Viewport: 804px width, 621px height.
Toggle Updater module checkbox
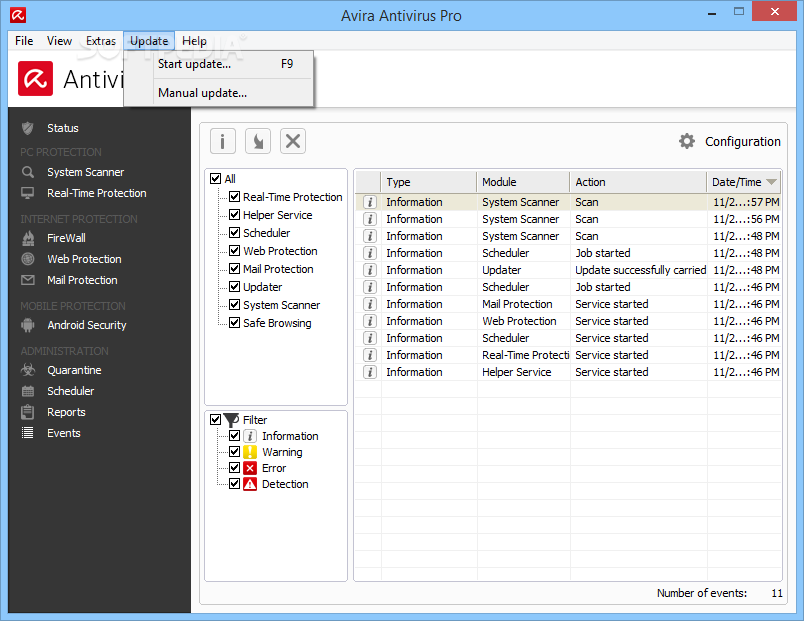234,286
